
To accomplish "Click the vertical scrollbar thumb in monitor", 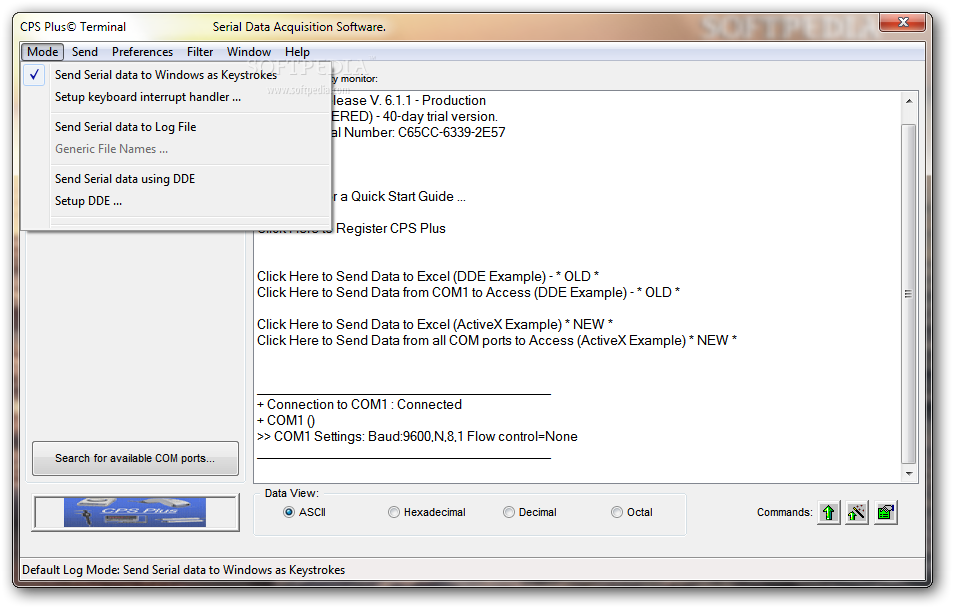I will (909, 294).
